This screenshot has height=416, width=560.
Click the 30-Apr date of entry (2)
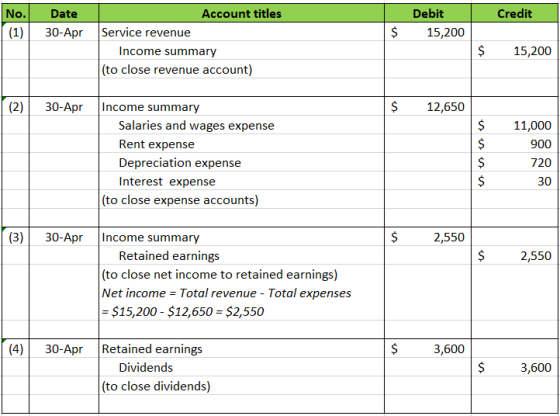(x=64, y=106)
